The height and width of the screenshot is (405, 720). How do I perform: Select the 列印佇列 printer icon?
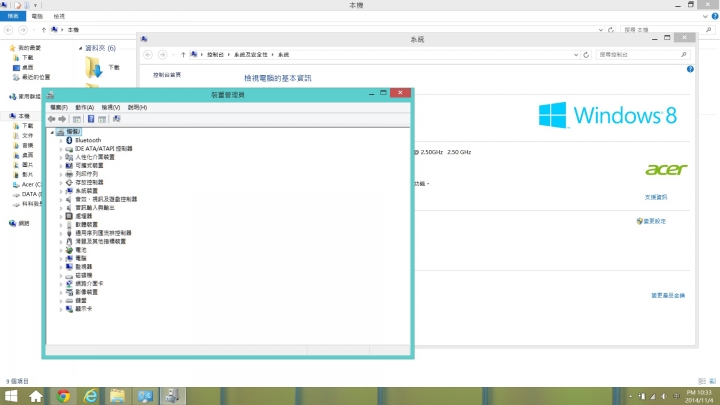click(69, 174)
